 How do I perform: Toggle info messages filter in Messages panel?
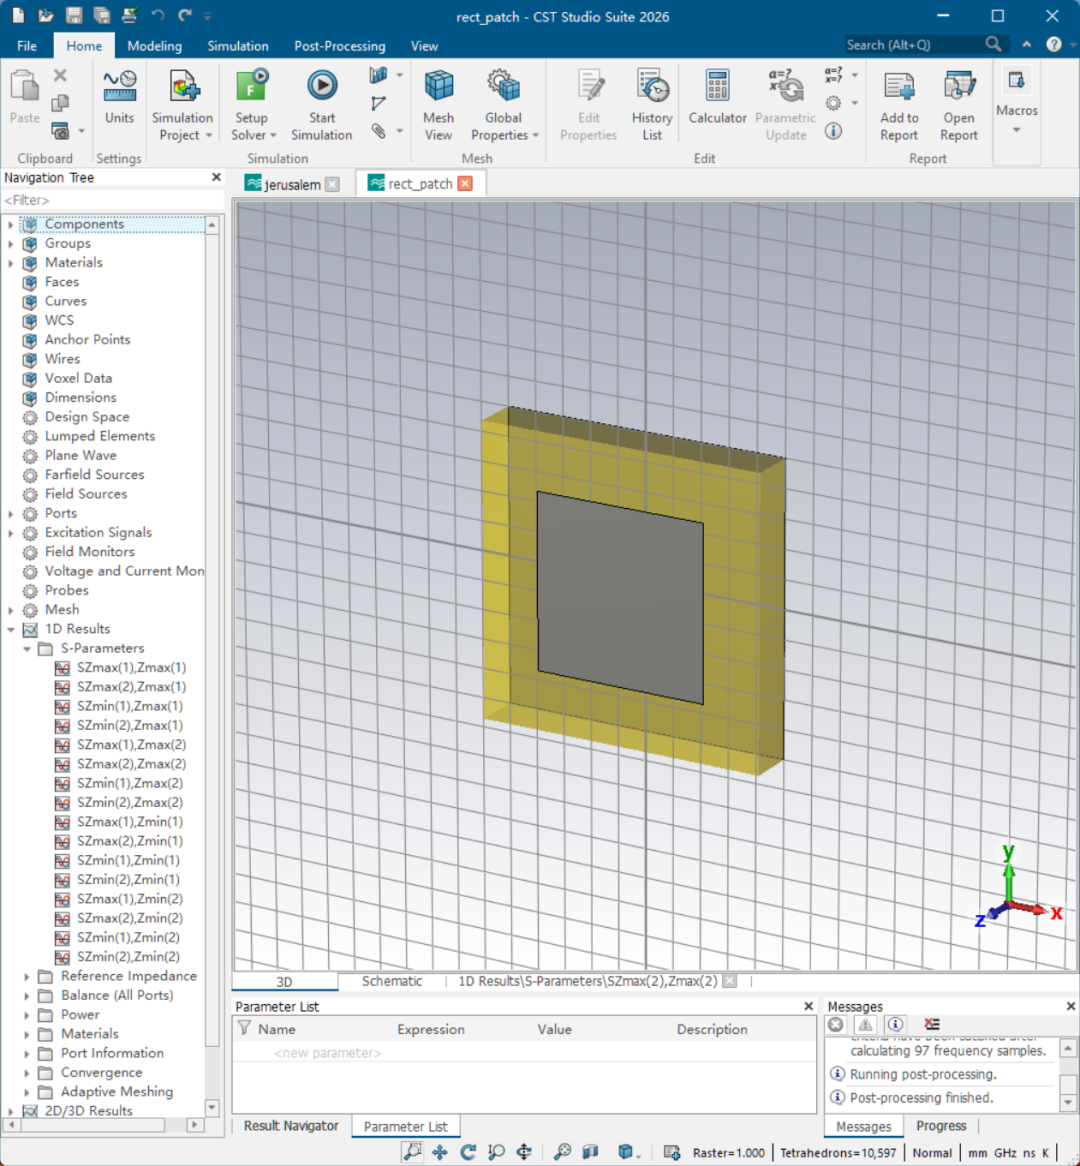click(x=896, y=1025)
